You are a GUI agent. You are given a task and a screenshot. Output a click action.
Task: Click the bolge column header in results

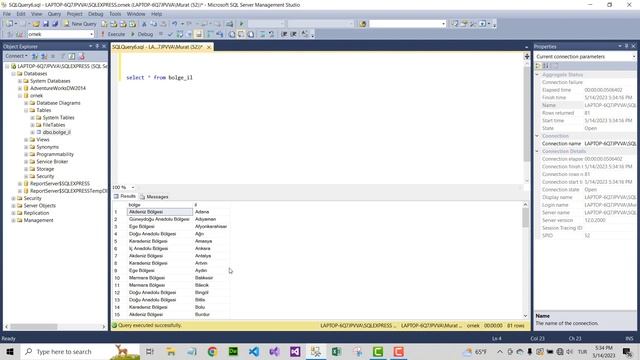pos(160,205)
